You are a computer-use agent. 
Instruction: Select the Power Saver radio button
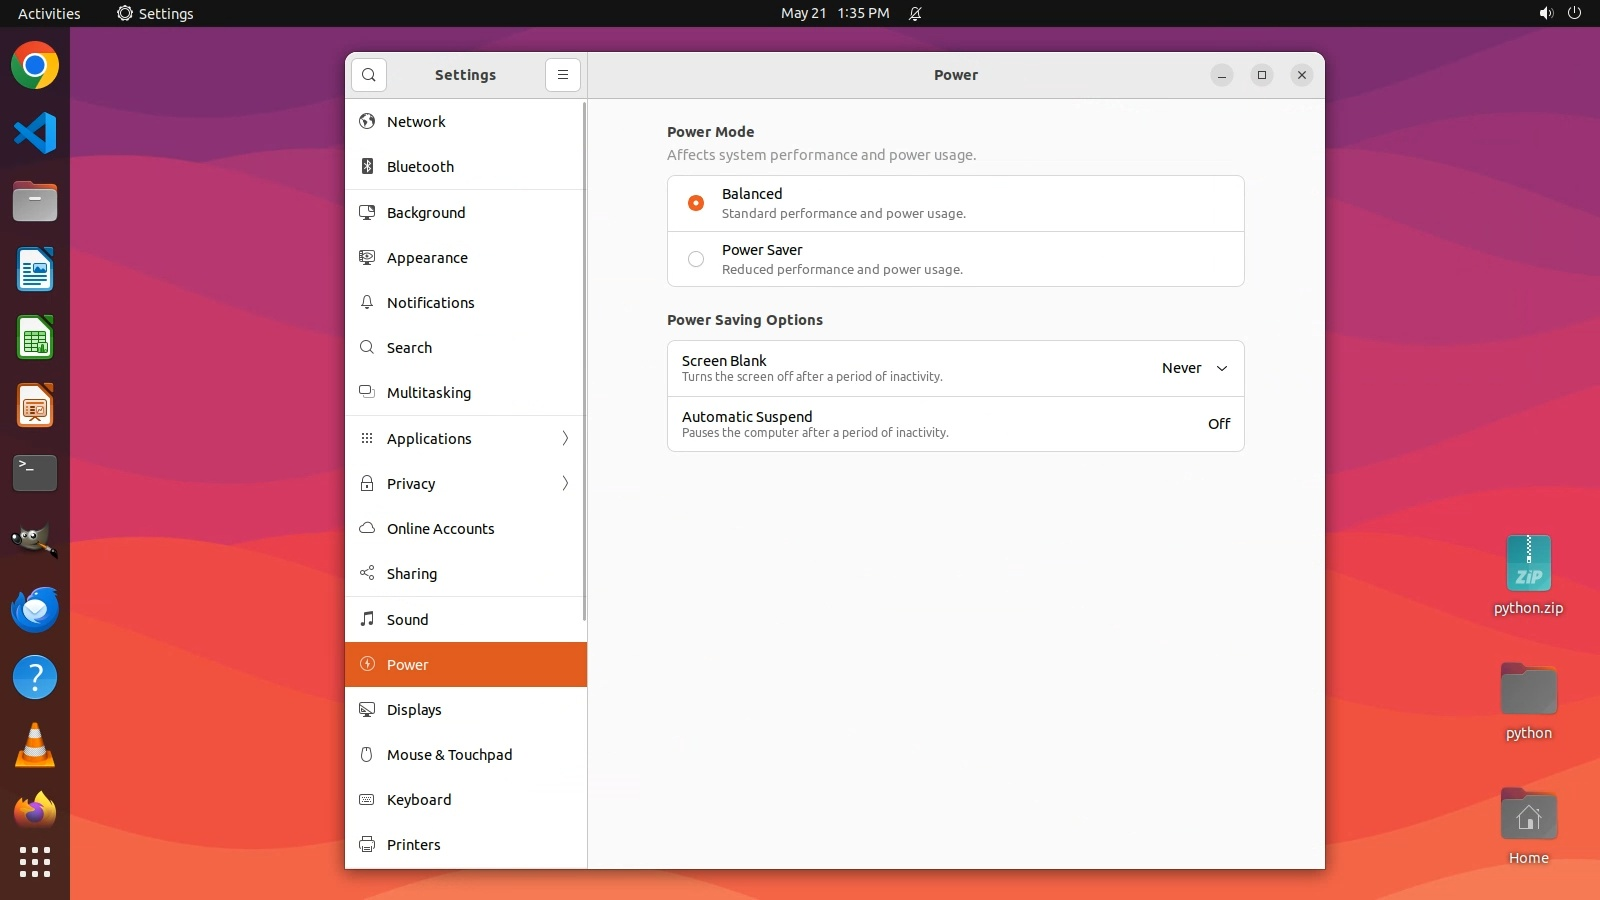pos(696,259)
